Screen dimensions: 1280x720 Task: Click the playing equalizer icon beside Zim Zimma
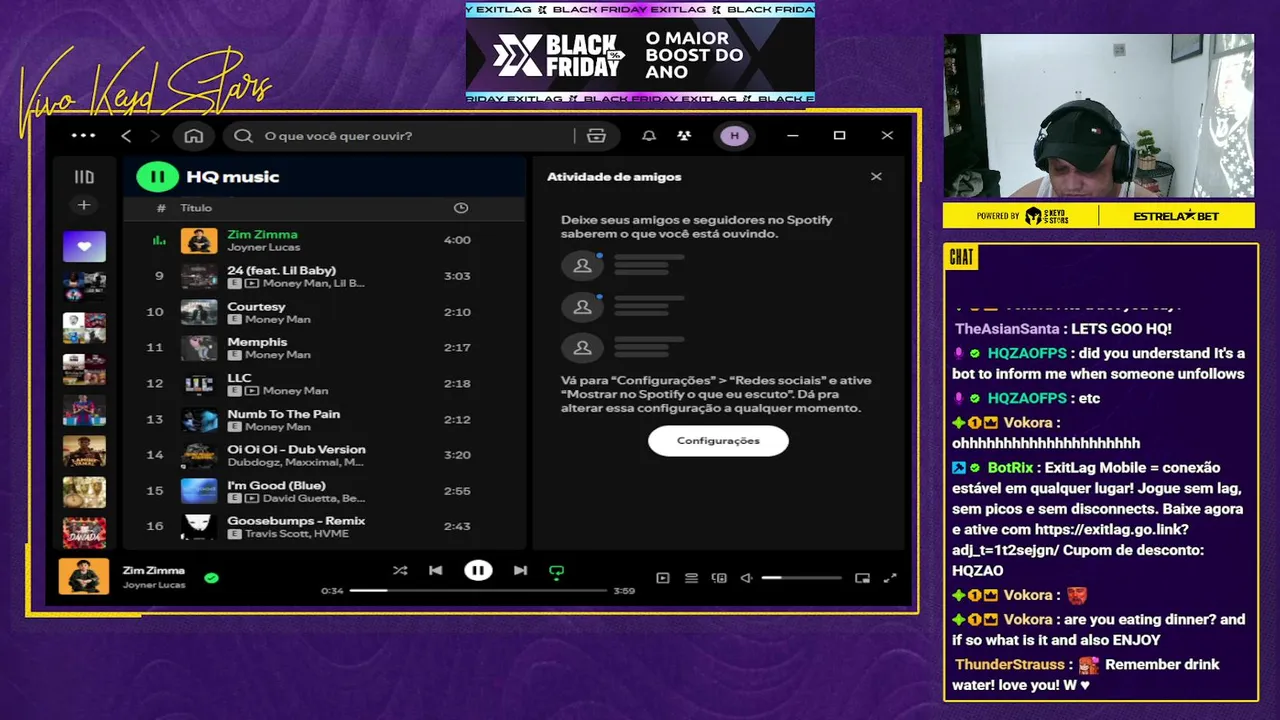pyautogui.click(x=158, y=240)
